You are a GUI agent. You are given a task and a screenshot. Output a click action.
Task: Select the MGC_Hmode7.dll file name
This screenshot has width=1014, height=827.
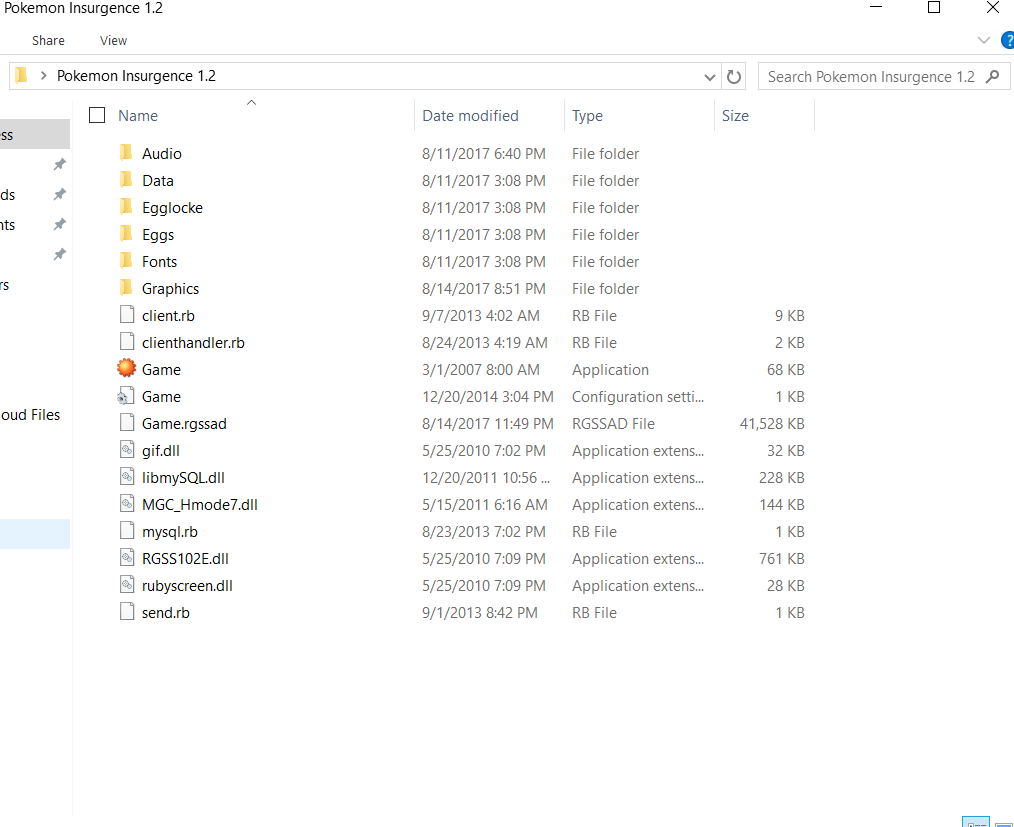point(200,504)
